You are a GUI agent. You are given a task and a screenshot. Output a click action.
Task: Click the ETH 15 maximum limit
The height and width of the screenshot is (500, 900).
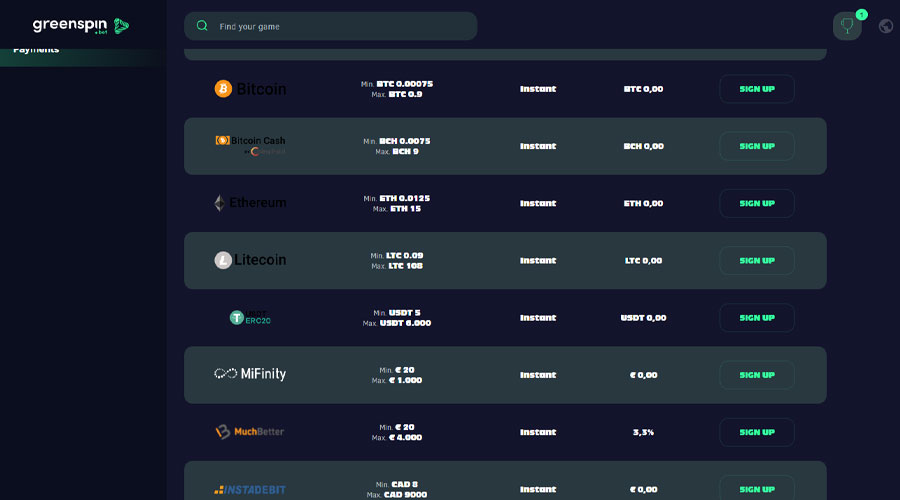pyautogui.click(x=406, y=209)
